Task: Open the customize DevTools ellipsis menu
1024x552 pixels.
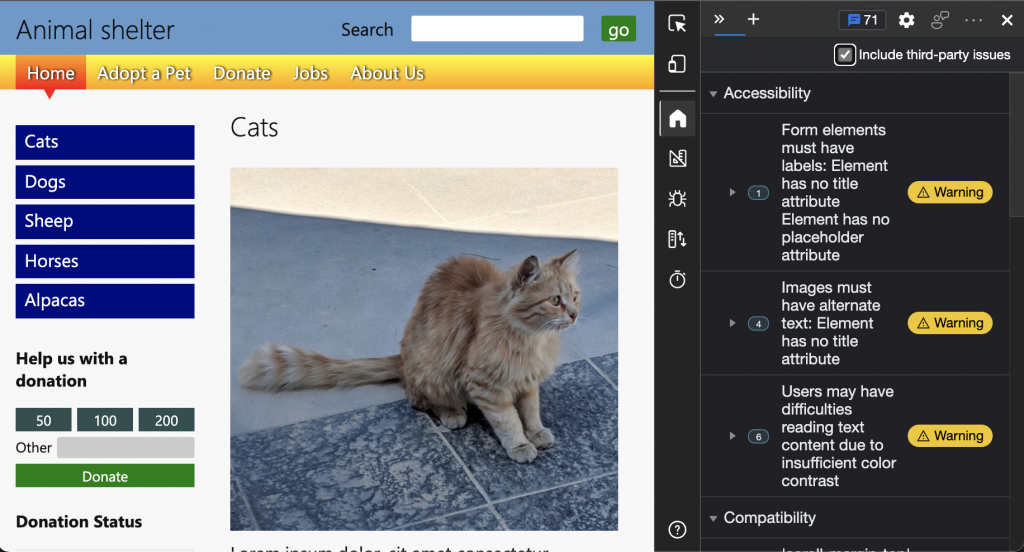Action: coord(974,20)
